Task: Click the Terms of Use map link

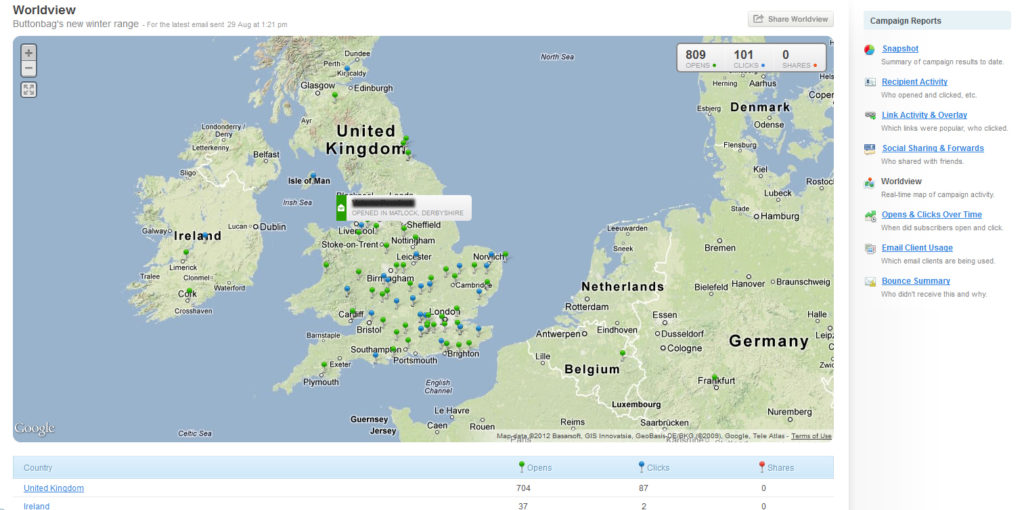Action: tap(811, 436)
